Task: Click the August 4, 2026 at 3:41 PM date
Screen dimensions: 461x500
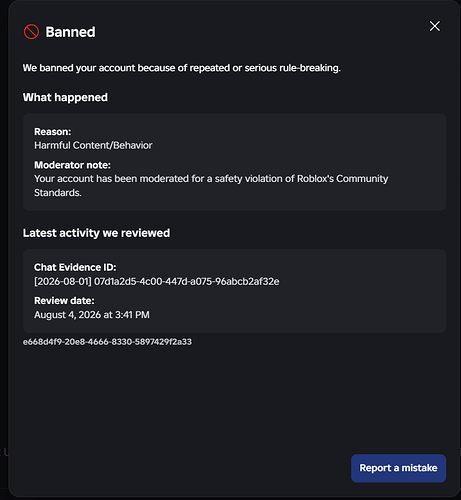Action: (92, 315)
